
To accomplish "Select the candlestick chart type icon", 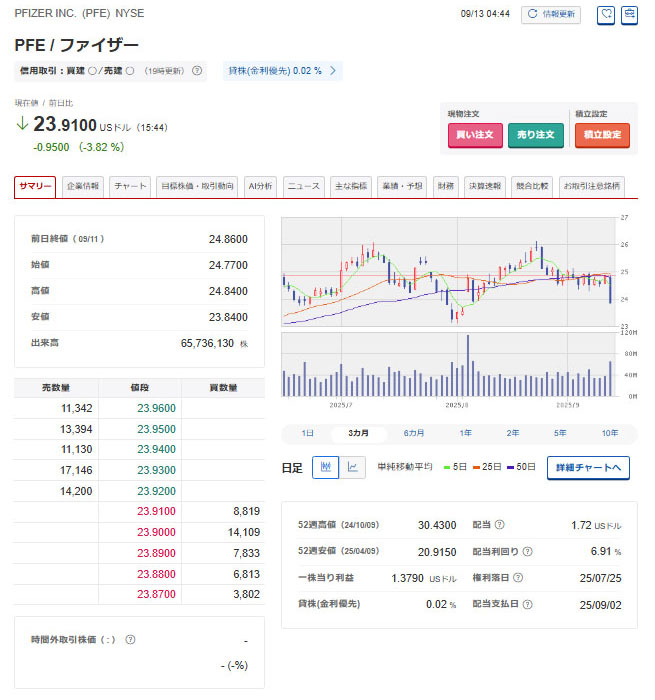I will (325, 467).
